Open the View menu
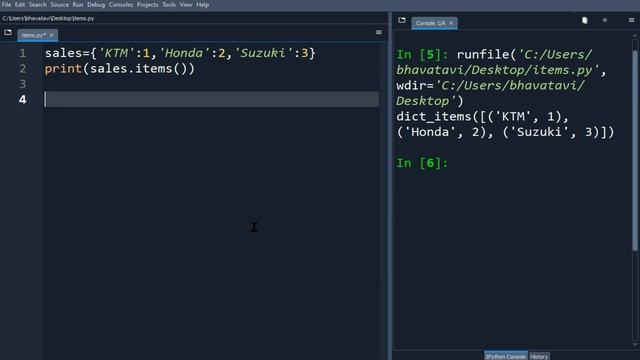This screenshot has width=640, height=360. (x=186, y=5)
